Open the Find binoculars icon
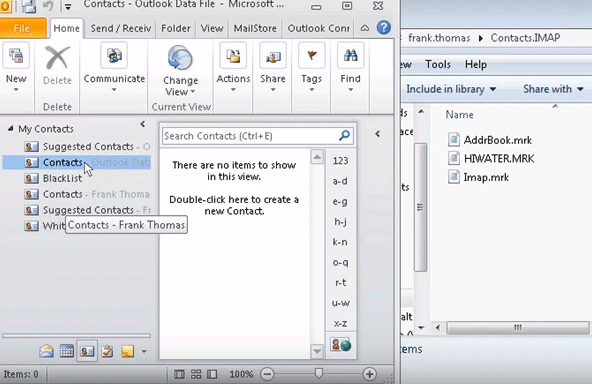Screen dimensions: 592x384 350,56
